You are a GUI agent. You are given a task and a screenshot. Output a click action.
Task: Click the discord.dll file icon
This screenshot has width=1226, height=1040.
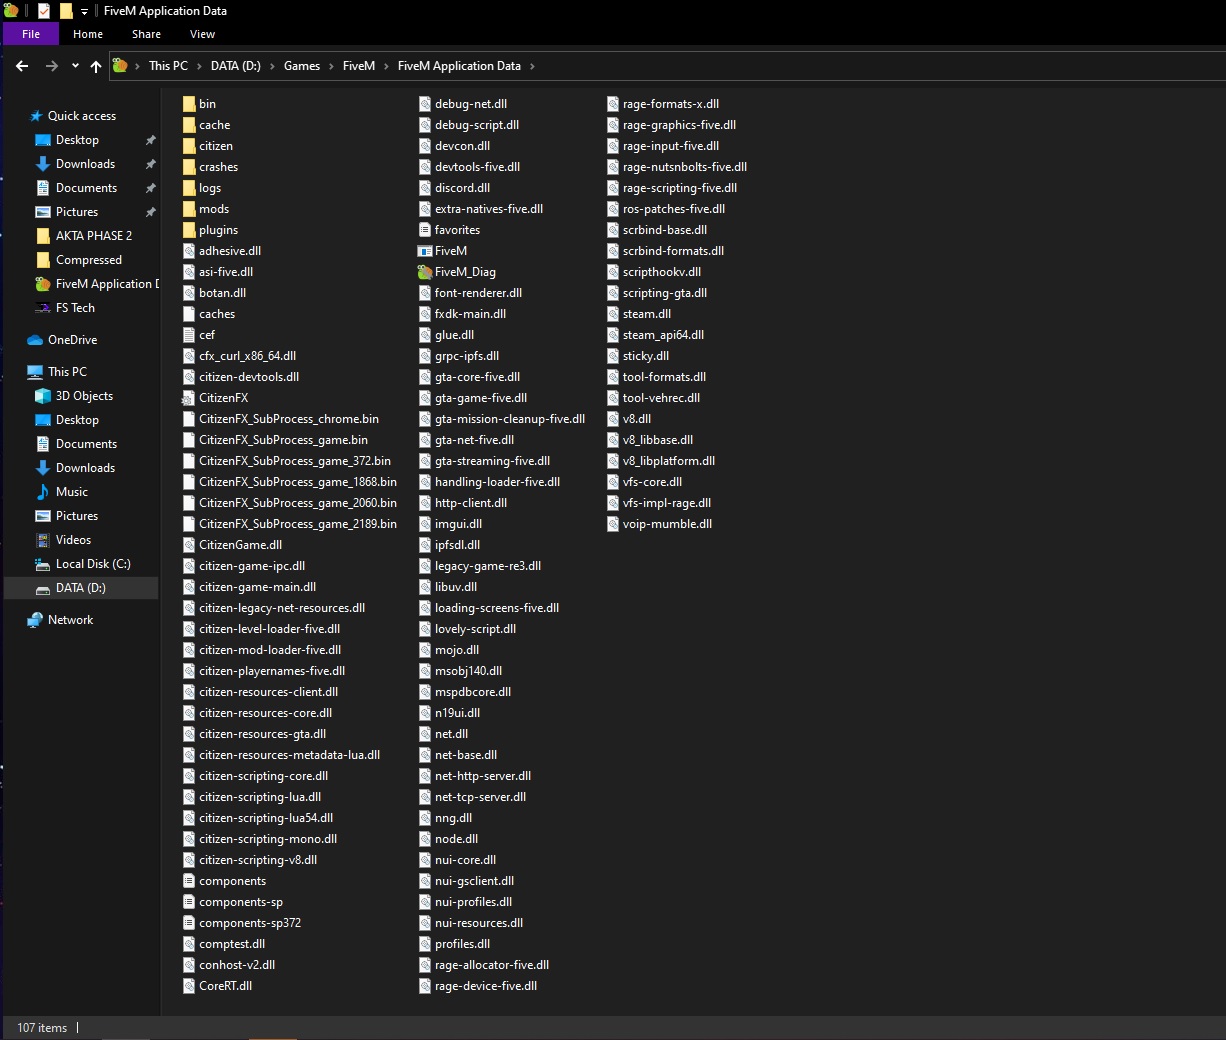point(425,188)
